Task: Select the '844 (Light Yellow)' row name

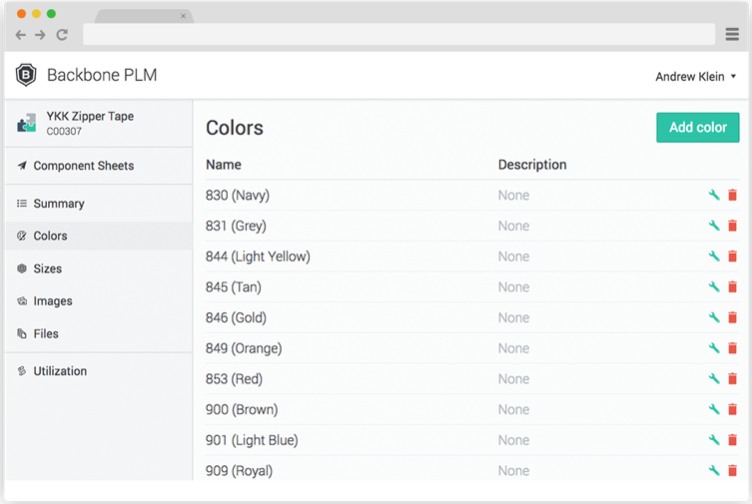Action: pyautogui.click(x=258, y=257)
